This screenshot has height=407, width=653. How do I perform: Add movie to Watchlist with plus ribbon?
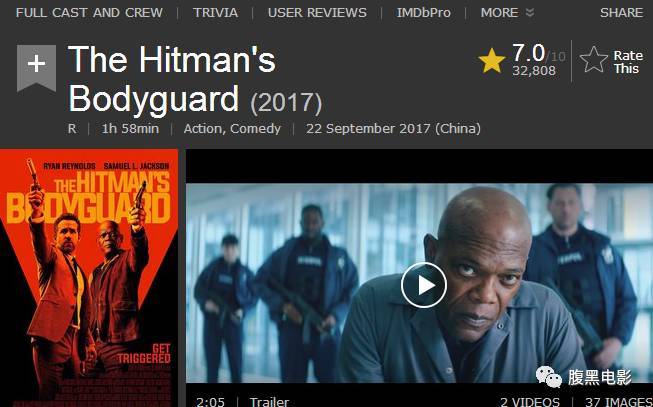click(36, 68)
